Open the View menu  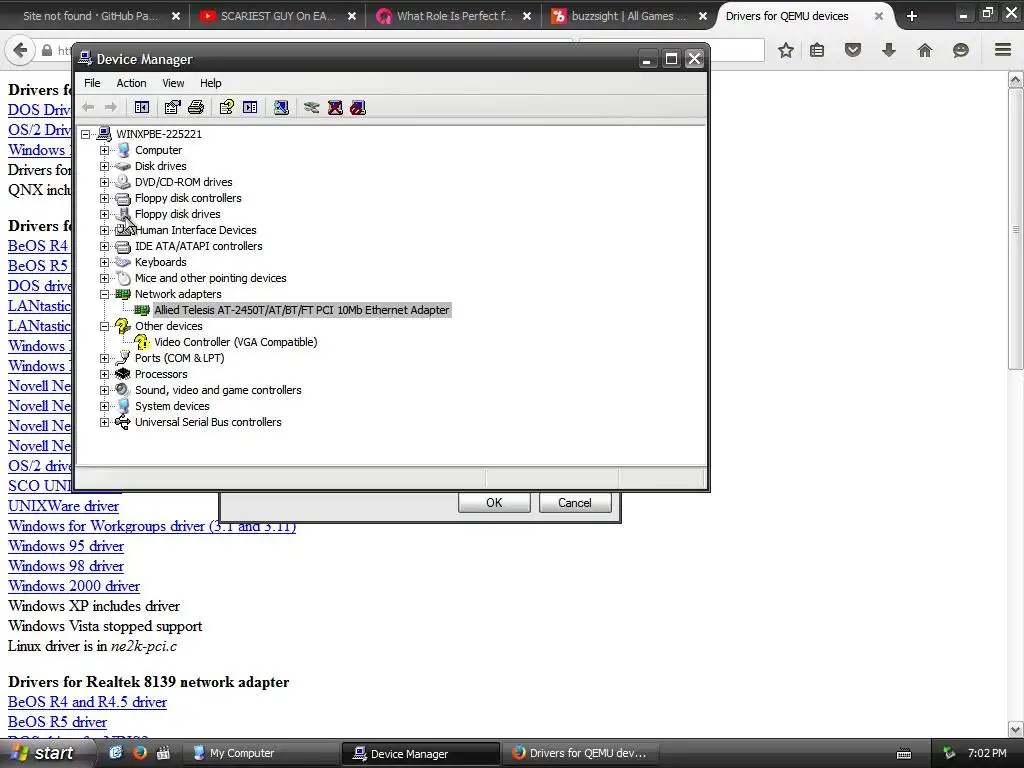click(173, 83)
